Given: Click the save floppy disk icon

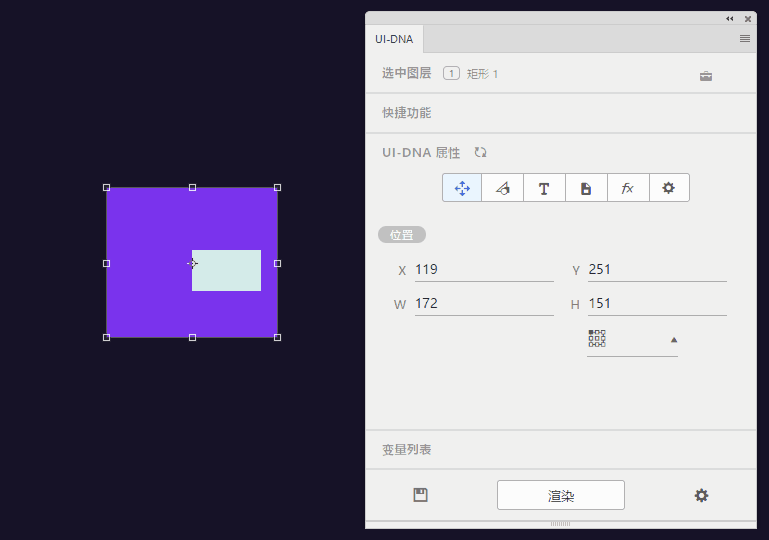Looking at the screenshot, I should pos(420,495).
